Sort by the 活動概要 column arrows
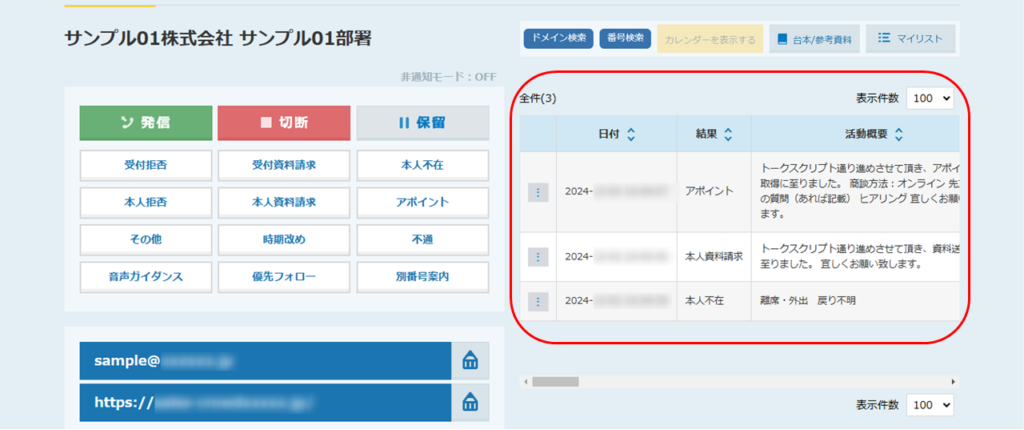Viewport: 1024px width, 430px height. pyautogui.click(x=899, y=134)
